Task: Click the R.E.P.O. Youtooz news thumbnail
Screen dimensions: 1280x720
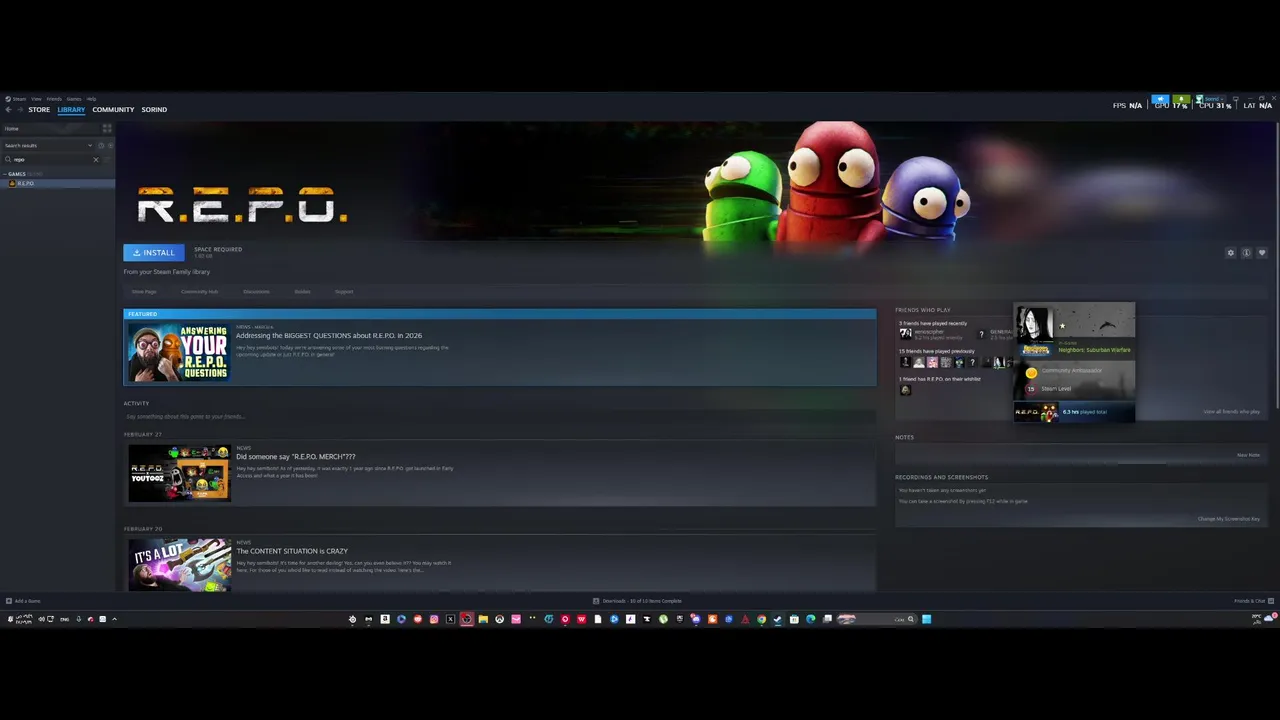Action: click(x=179, y=474)
